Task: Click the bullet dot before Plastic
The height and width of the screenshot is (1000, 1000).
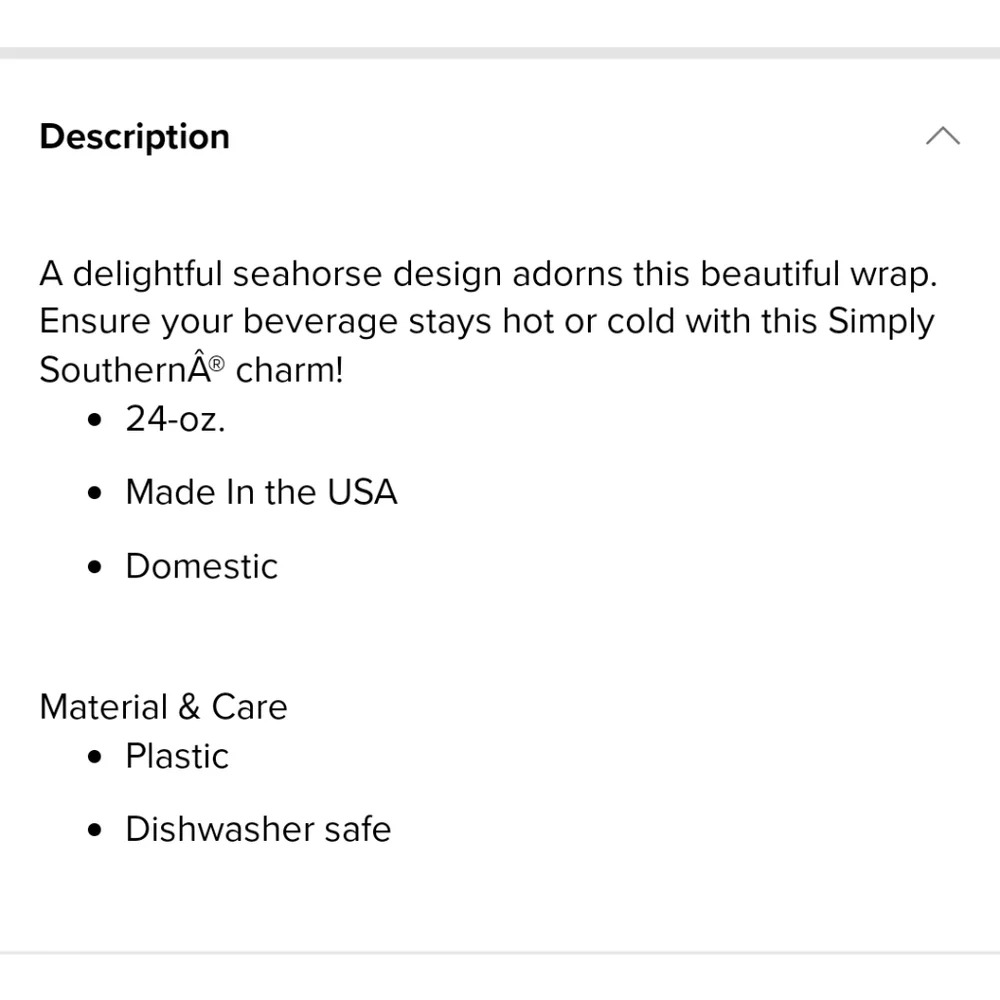Action: 95,757
